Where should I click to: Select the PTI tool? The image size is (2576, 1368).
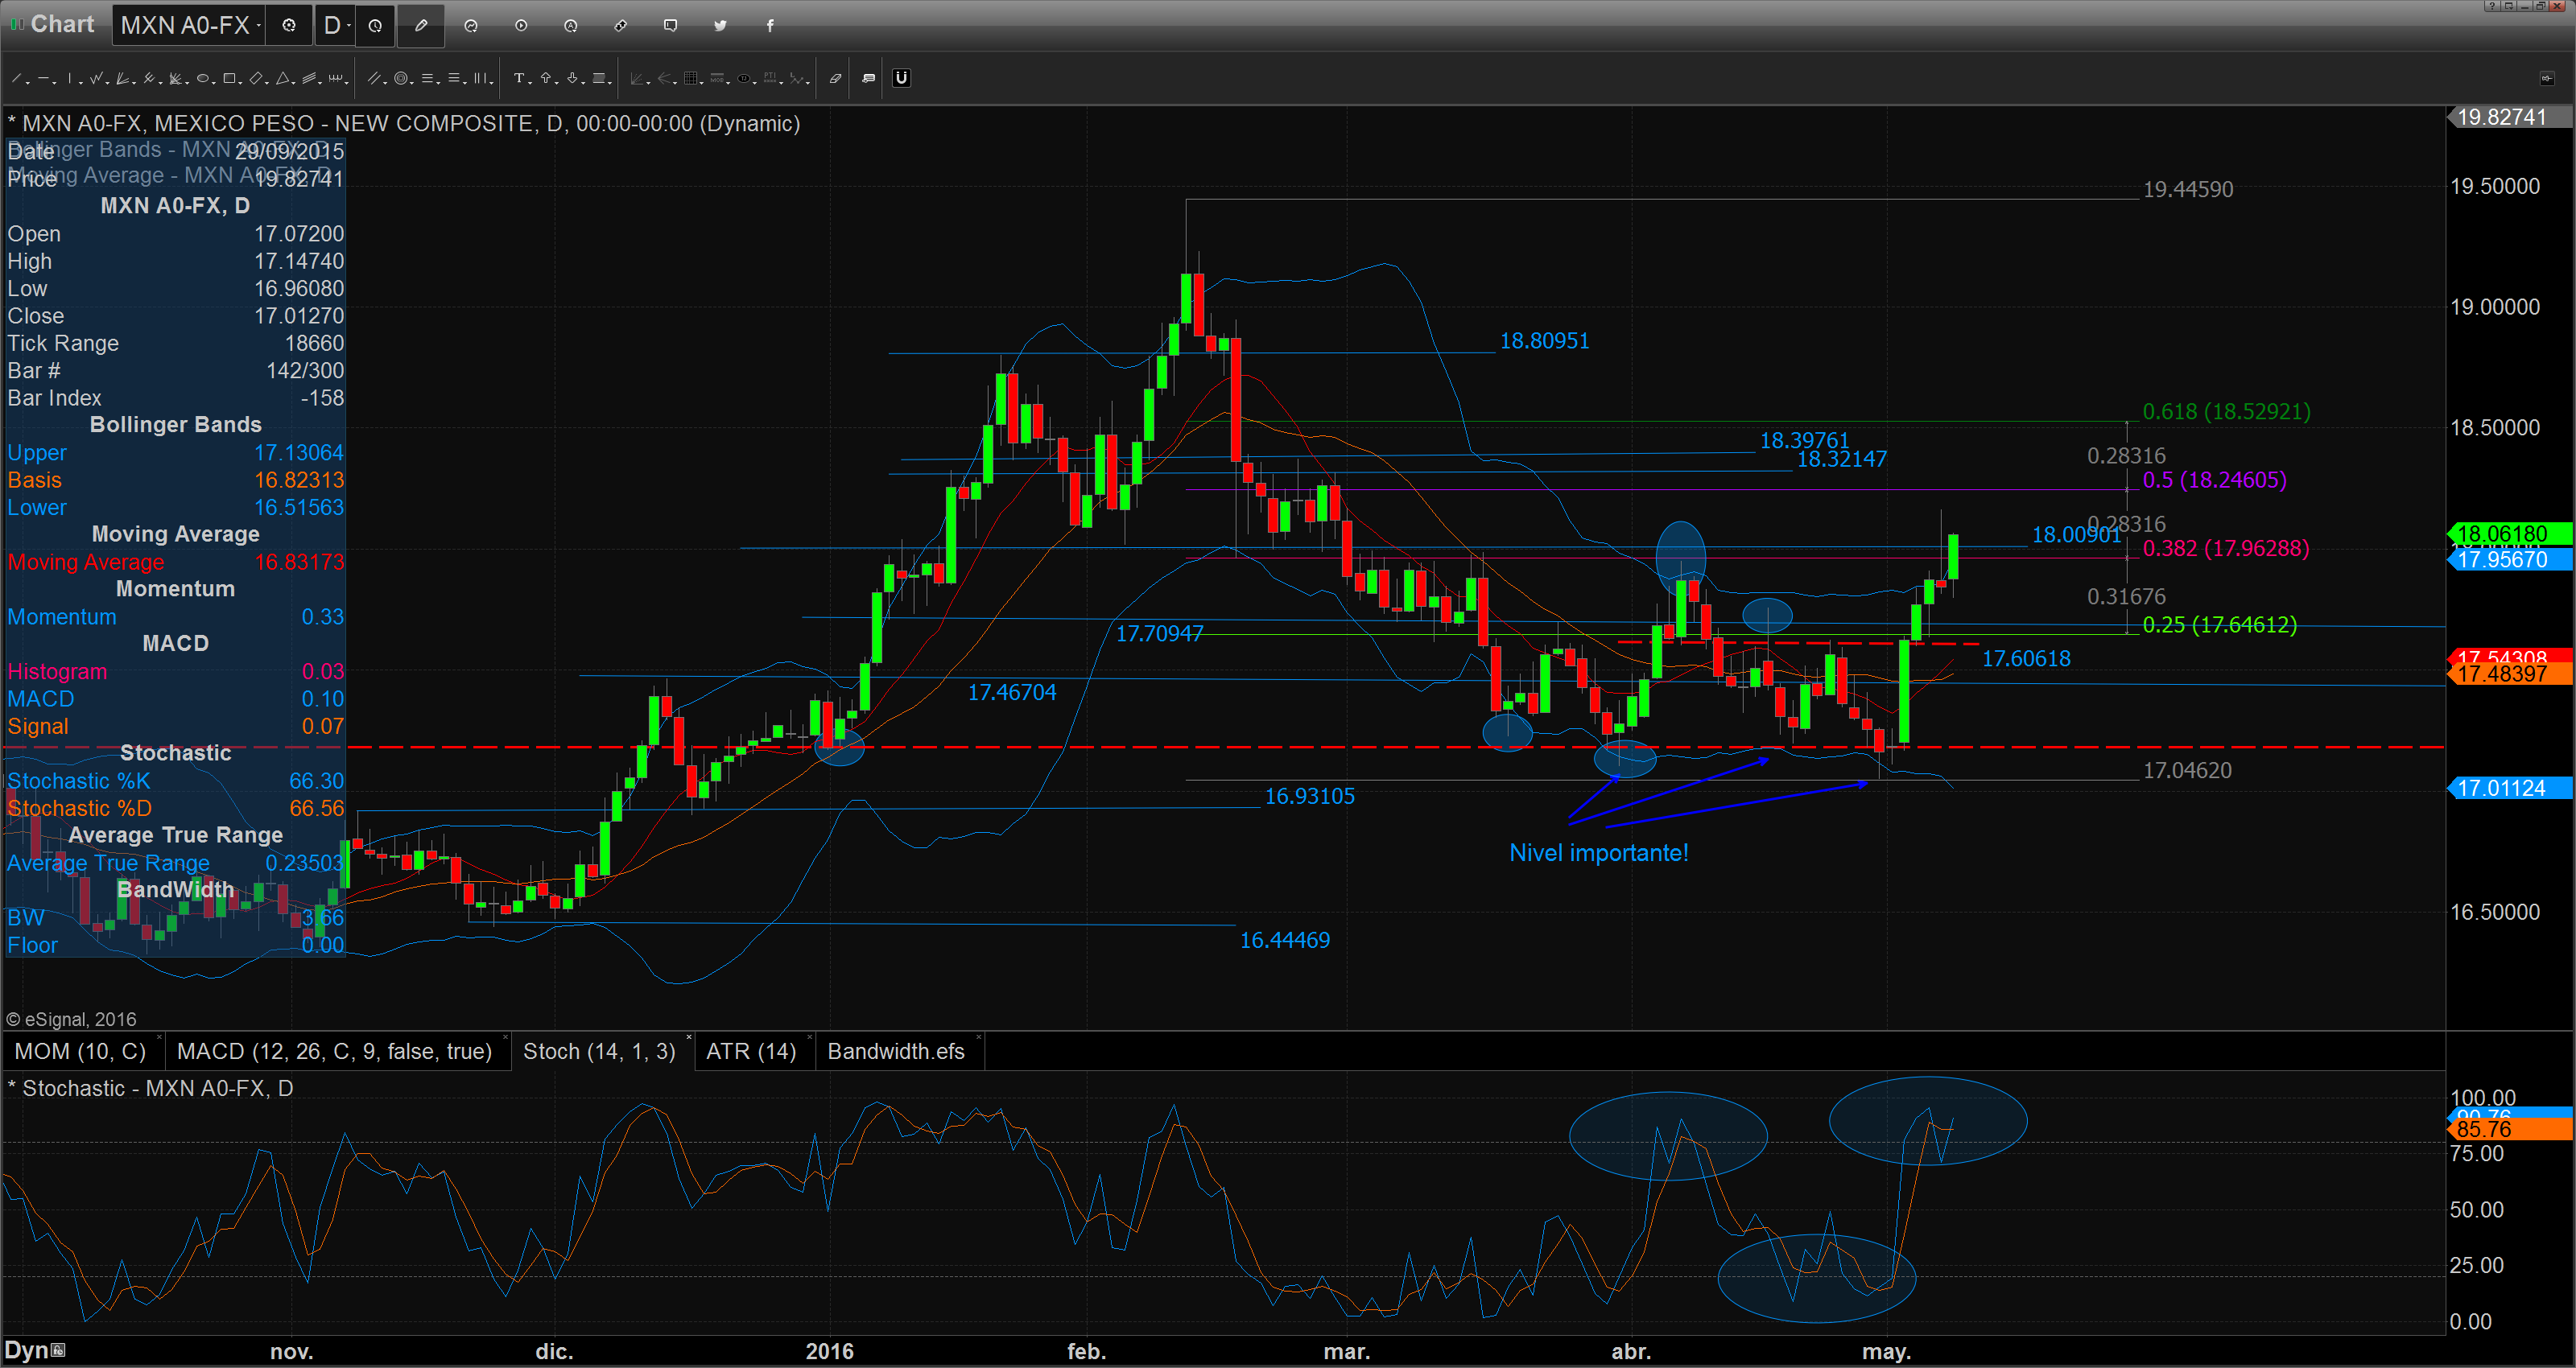pyautogui.click(x=770, y=78)
